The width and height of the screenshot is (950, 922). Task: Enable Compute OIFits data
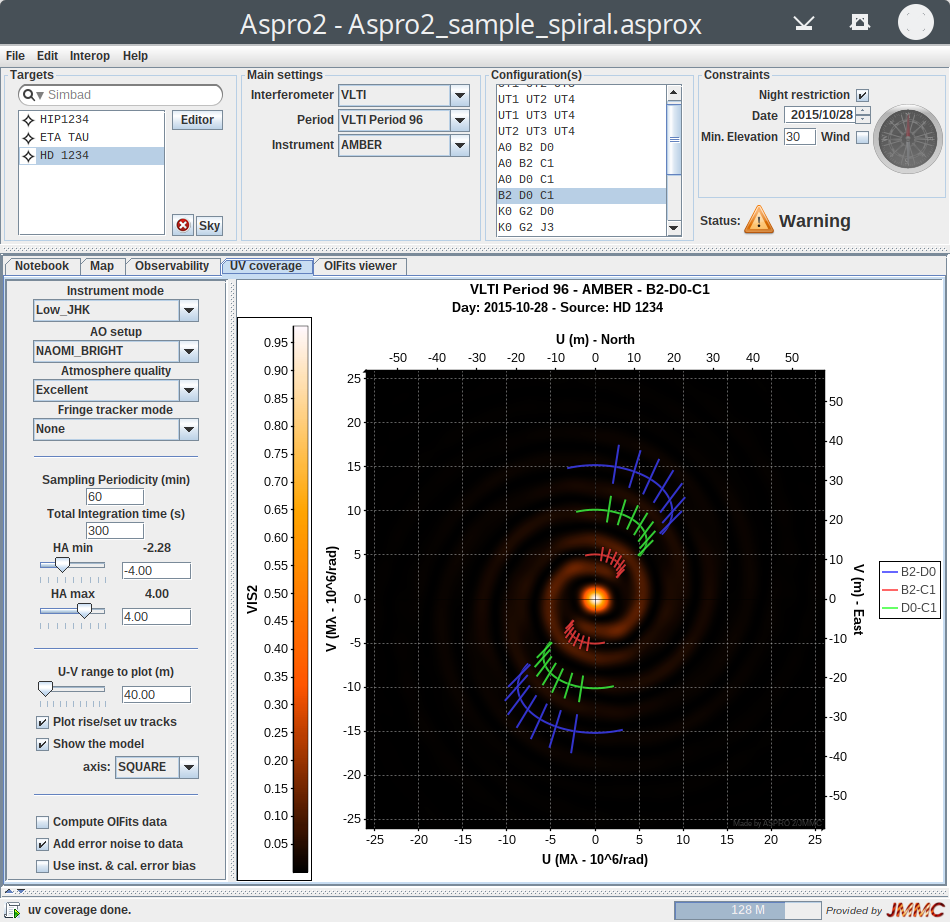[42, 822]
